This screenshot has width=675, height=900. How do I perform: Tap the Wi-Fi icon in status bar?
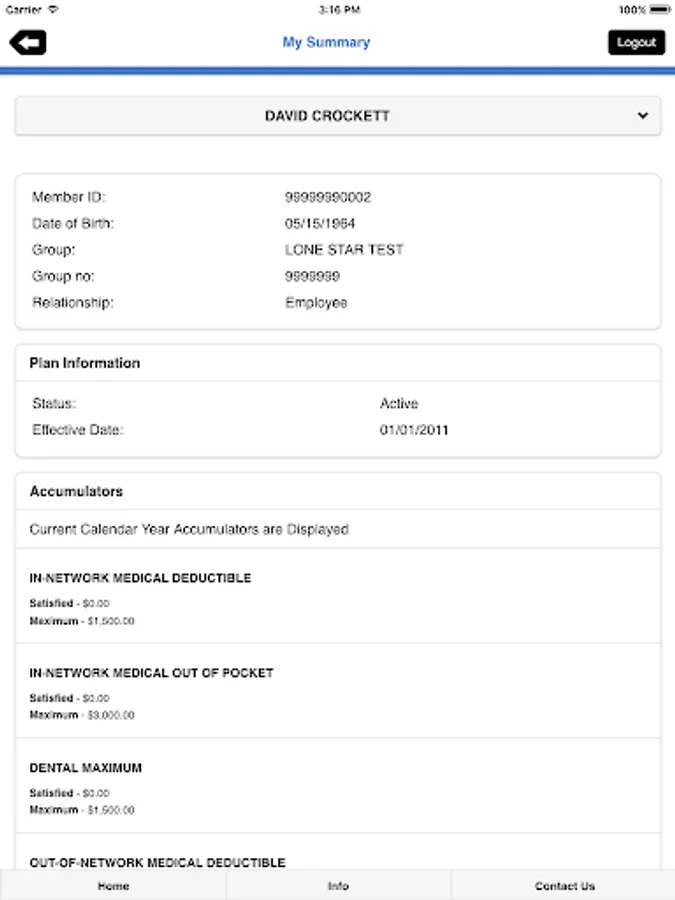(53, 9)
